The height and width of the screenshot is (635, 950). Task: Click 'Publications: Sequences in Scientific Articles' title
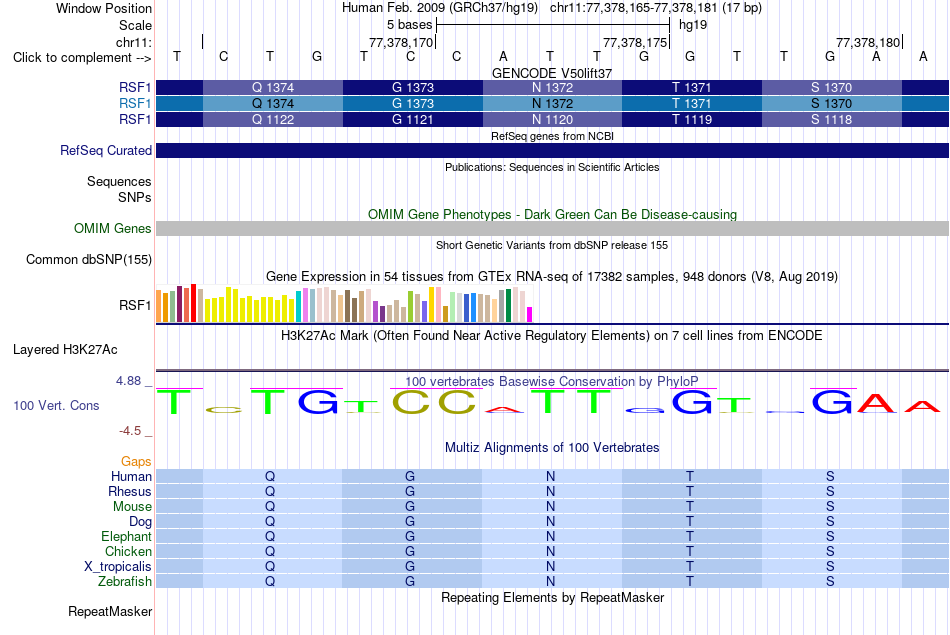(552, 167)
